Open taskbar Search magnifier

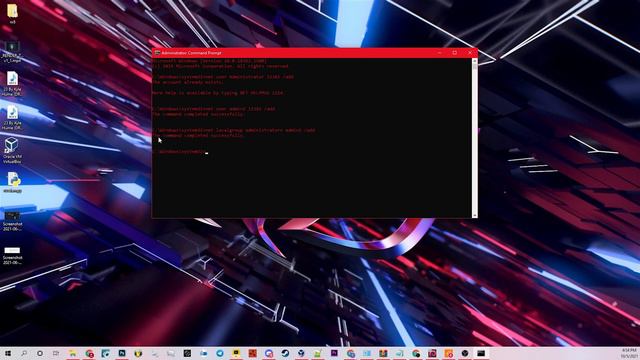24,353
